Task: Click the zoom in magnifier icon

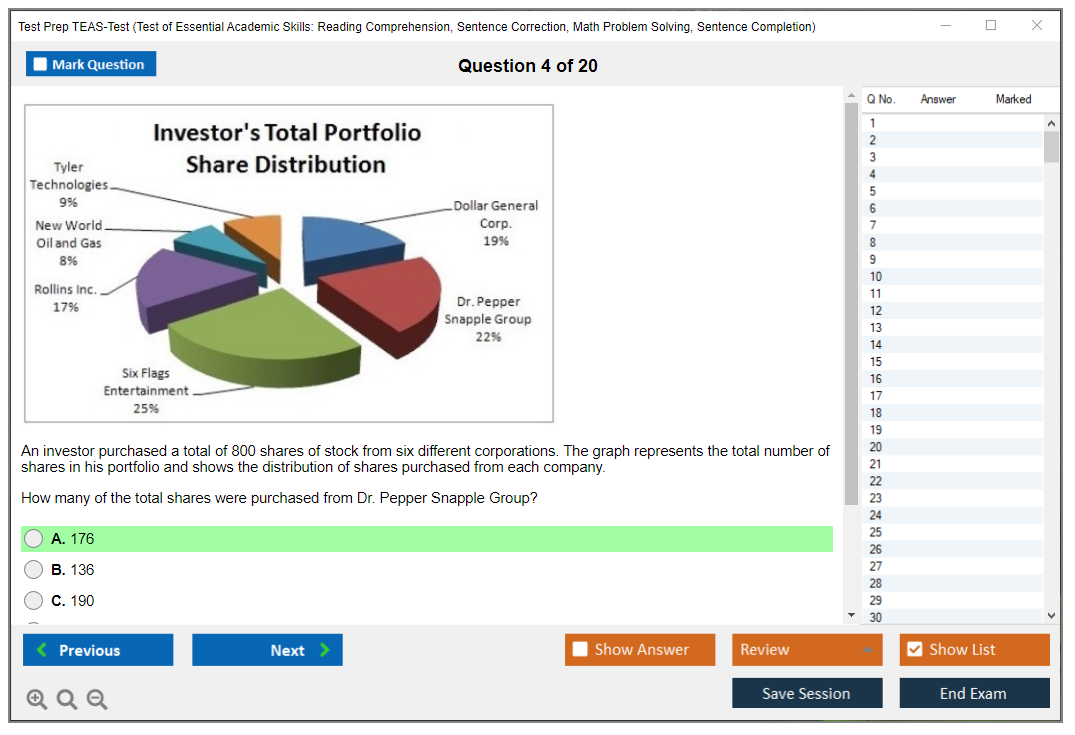Action: tap(37, 700)
